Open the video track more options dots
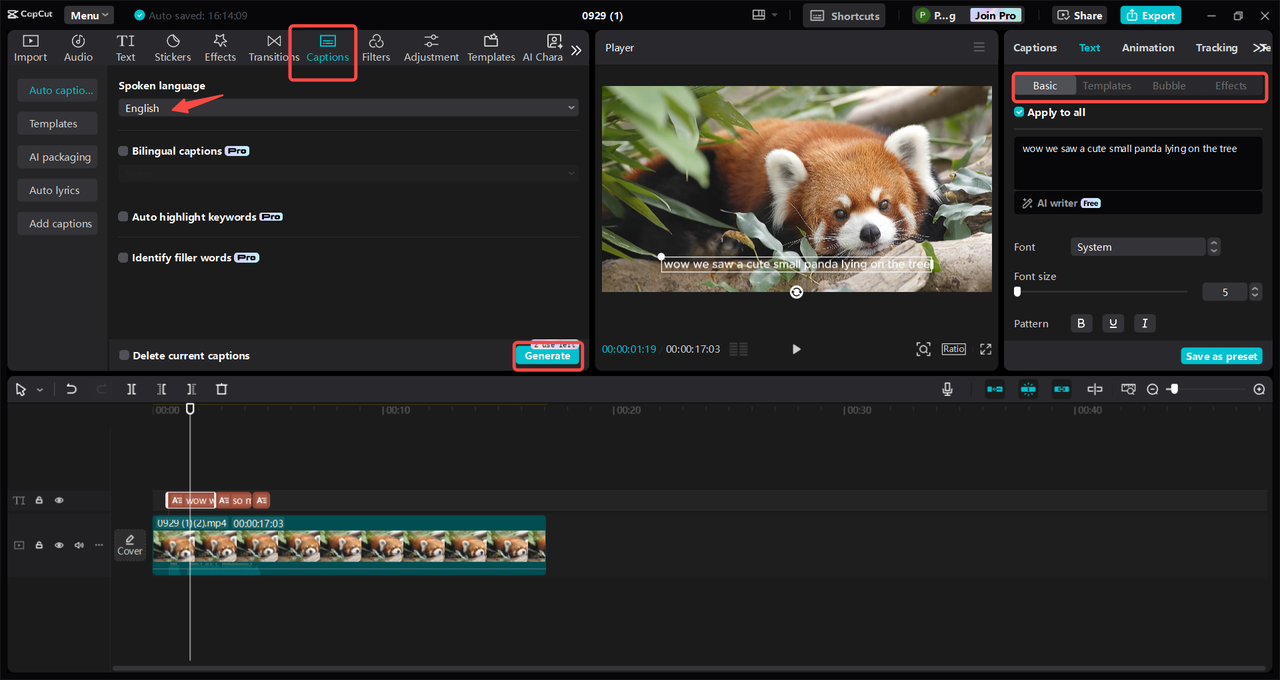 [x=99, y=545]
